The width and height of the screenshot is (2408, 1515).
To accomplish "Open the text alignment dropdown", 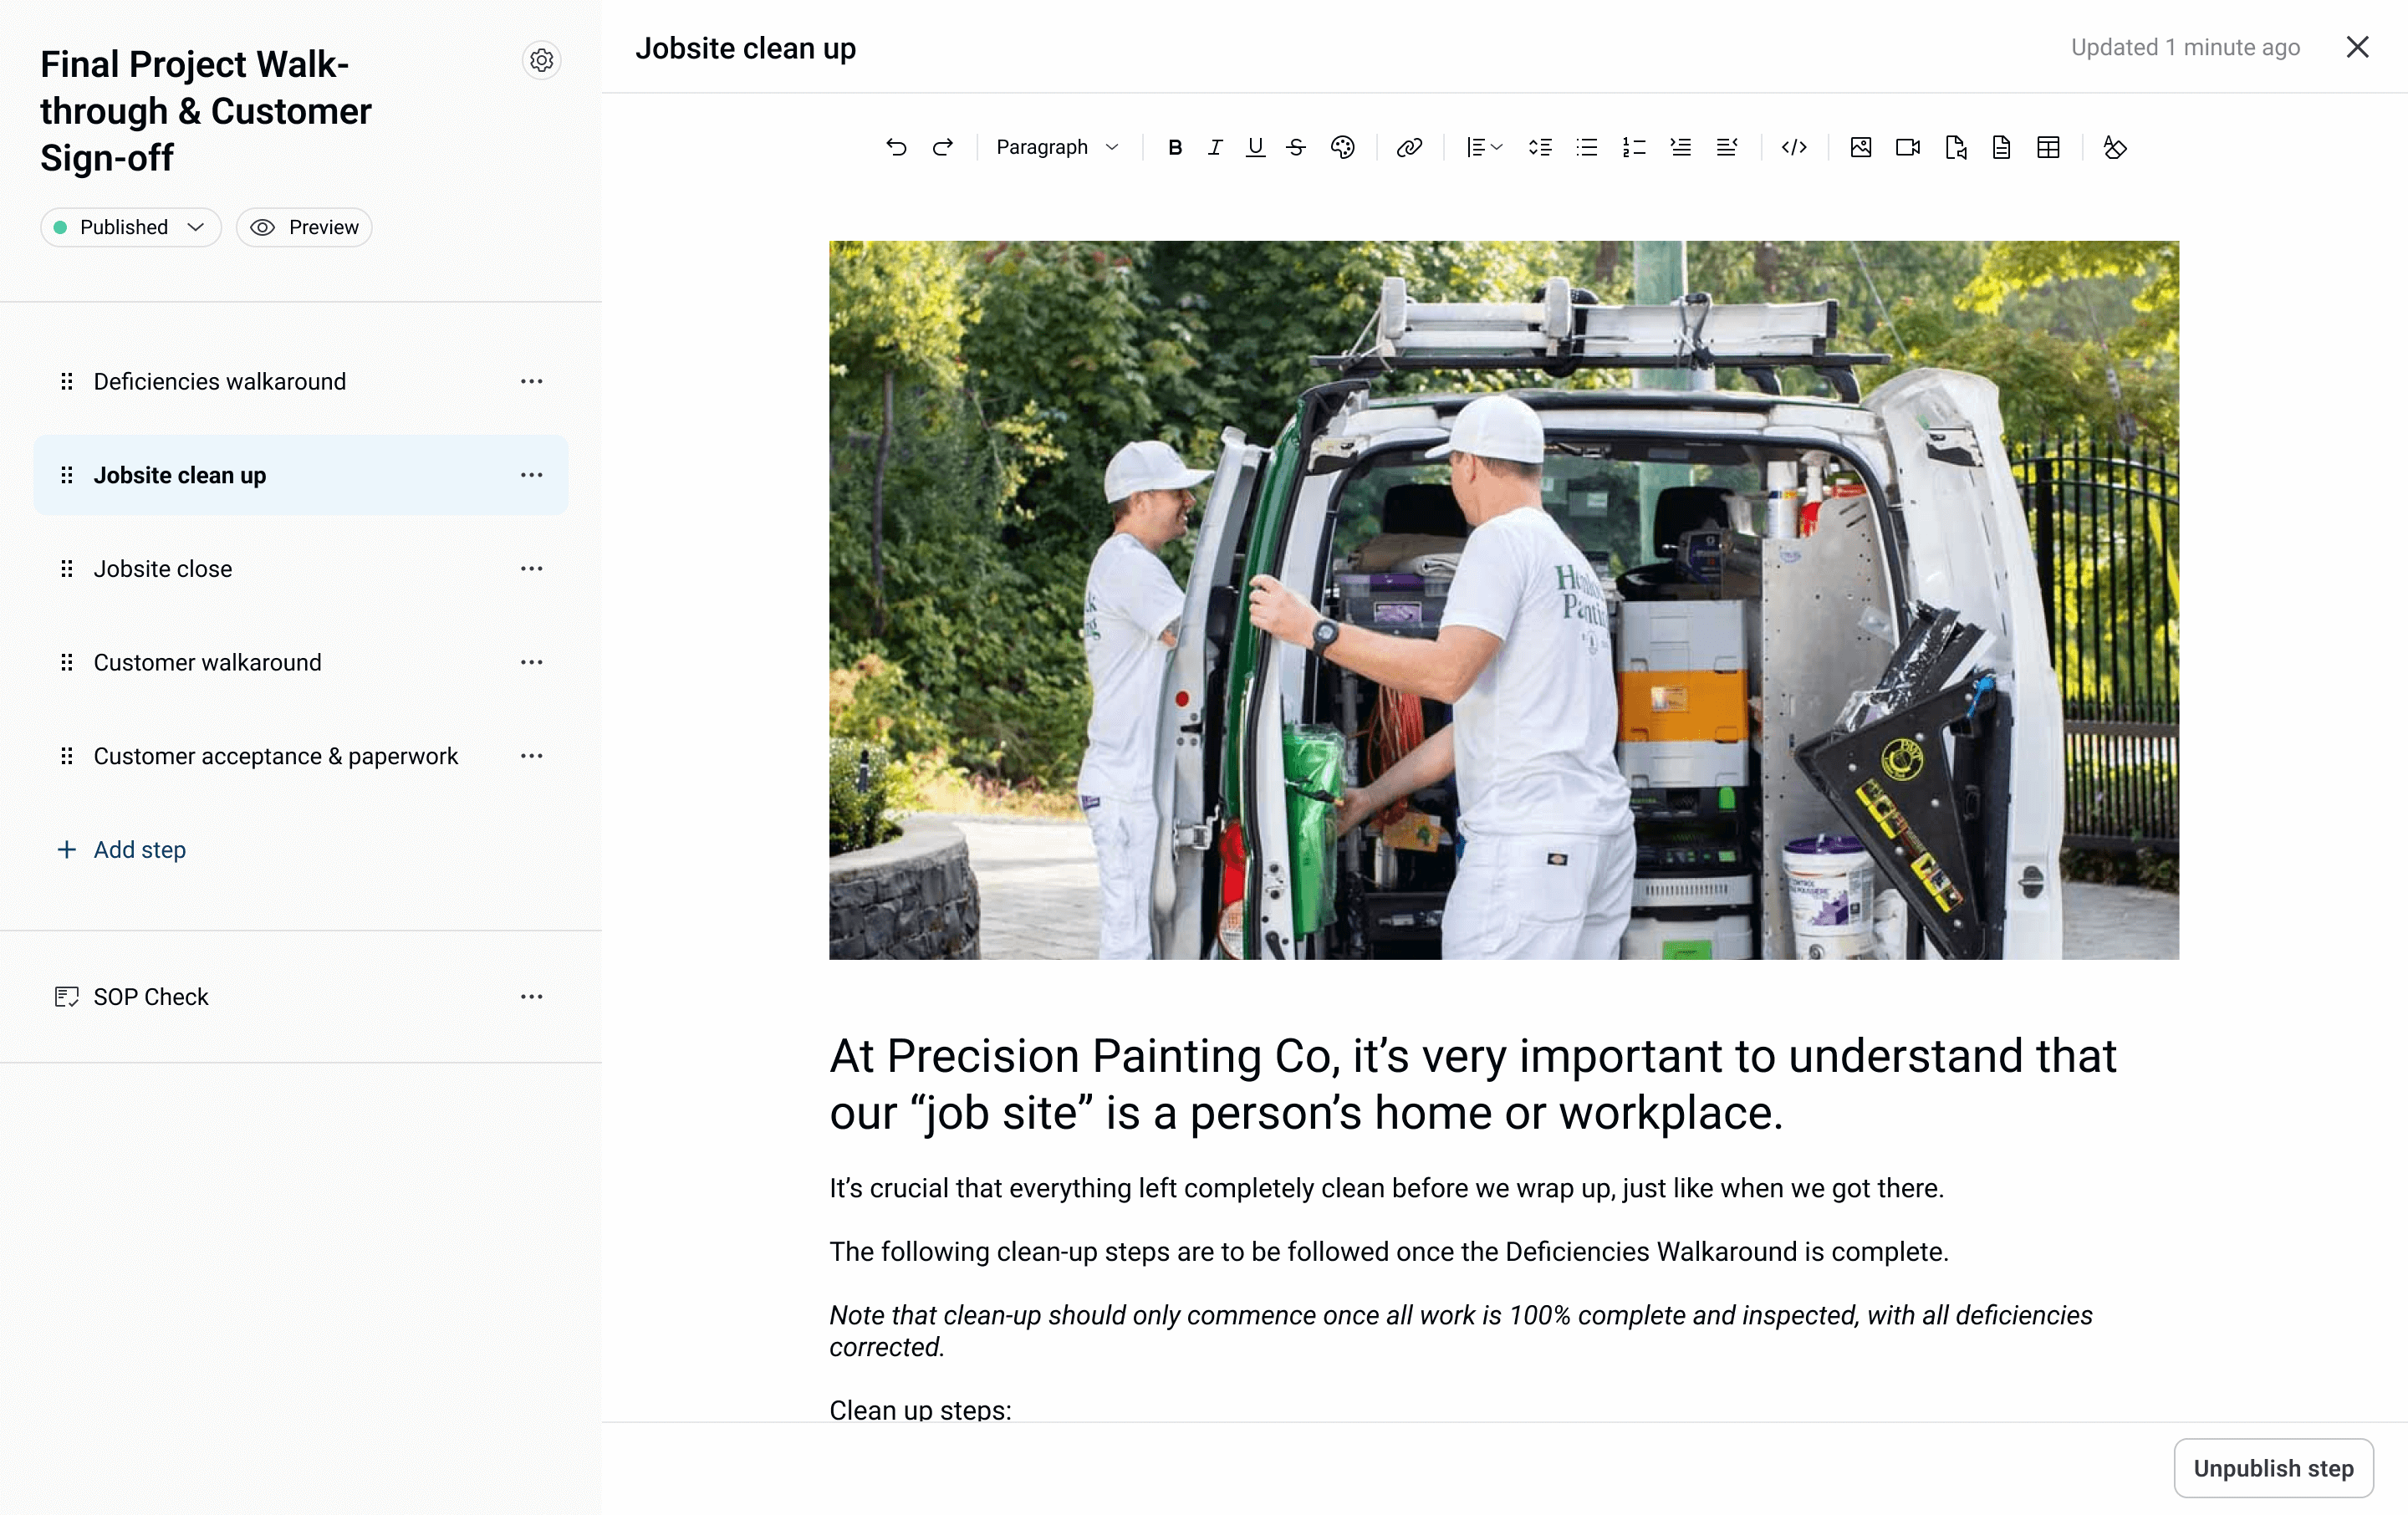I will tap(1484, 148).
